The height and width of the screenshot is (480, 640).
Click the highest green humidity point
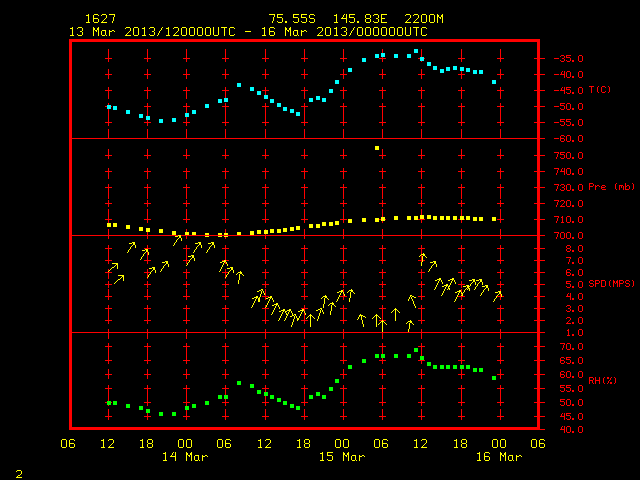pyautogui.click(x=416, y=350)
